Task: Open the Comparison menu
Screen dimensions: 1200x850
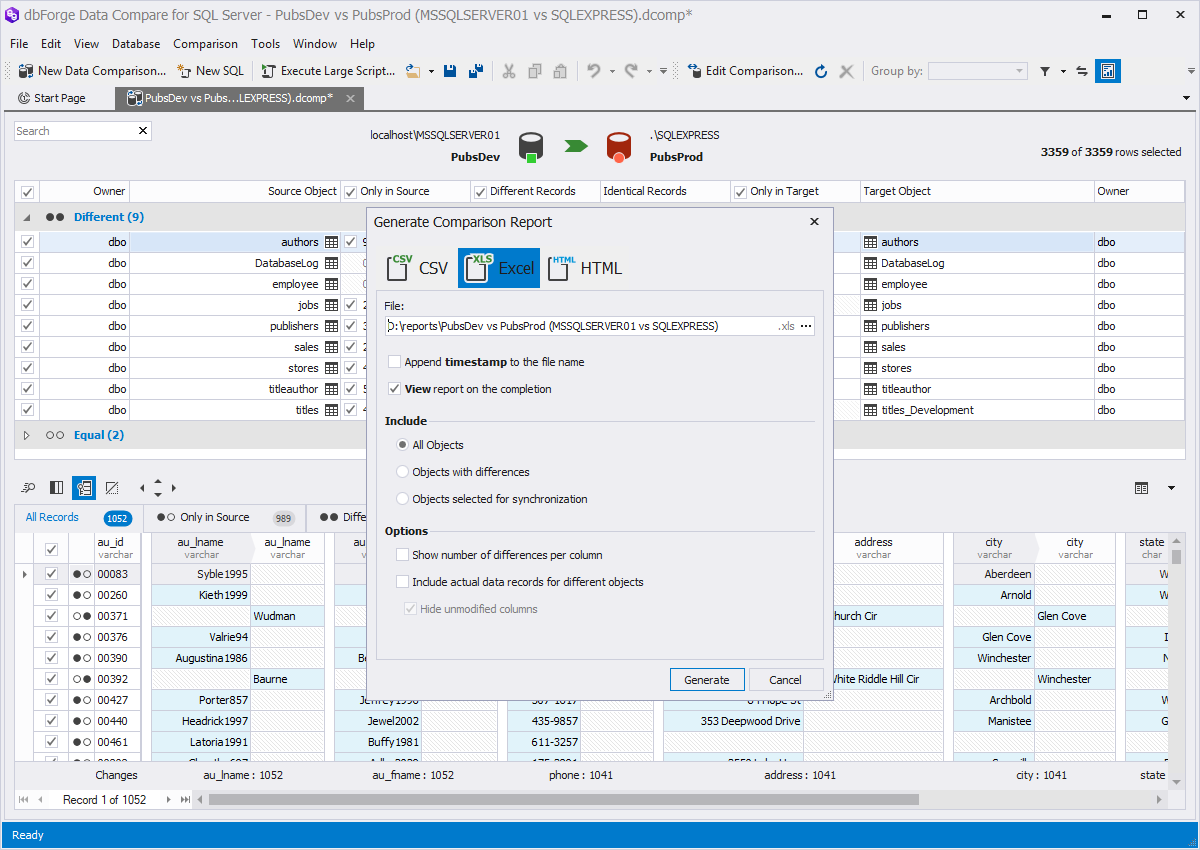Action: [205, 44]
